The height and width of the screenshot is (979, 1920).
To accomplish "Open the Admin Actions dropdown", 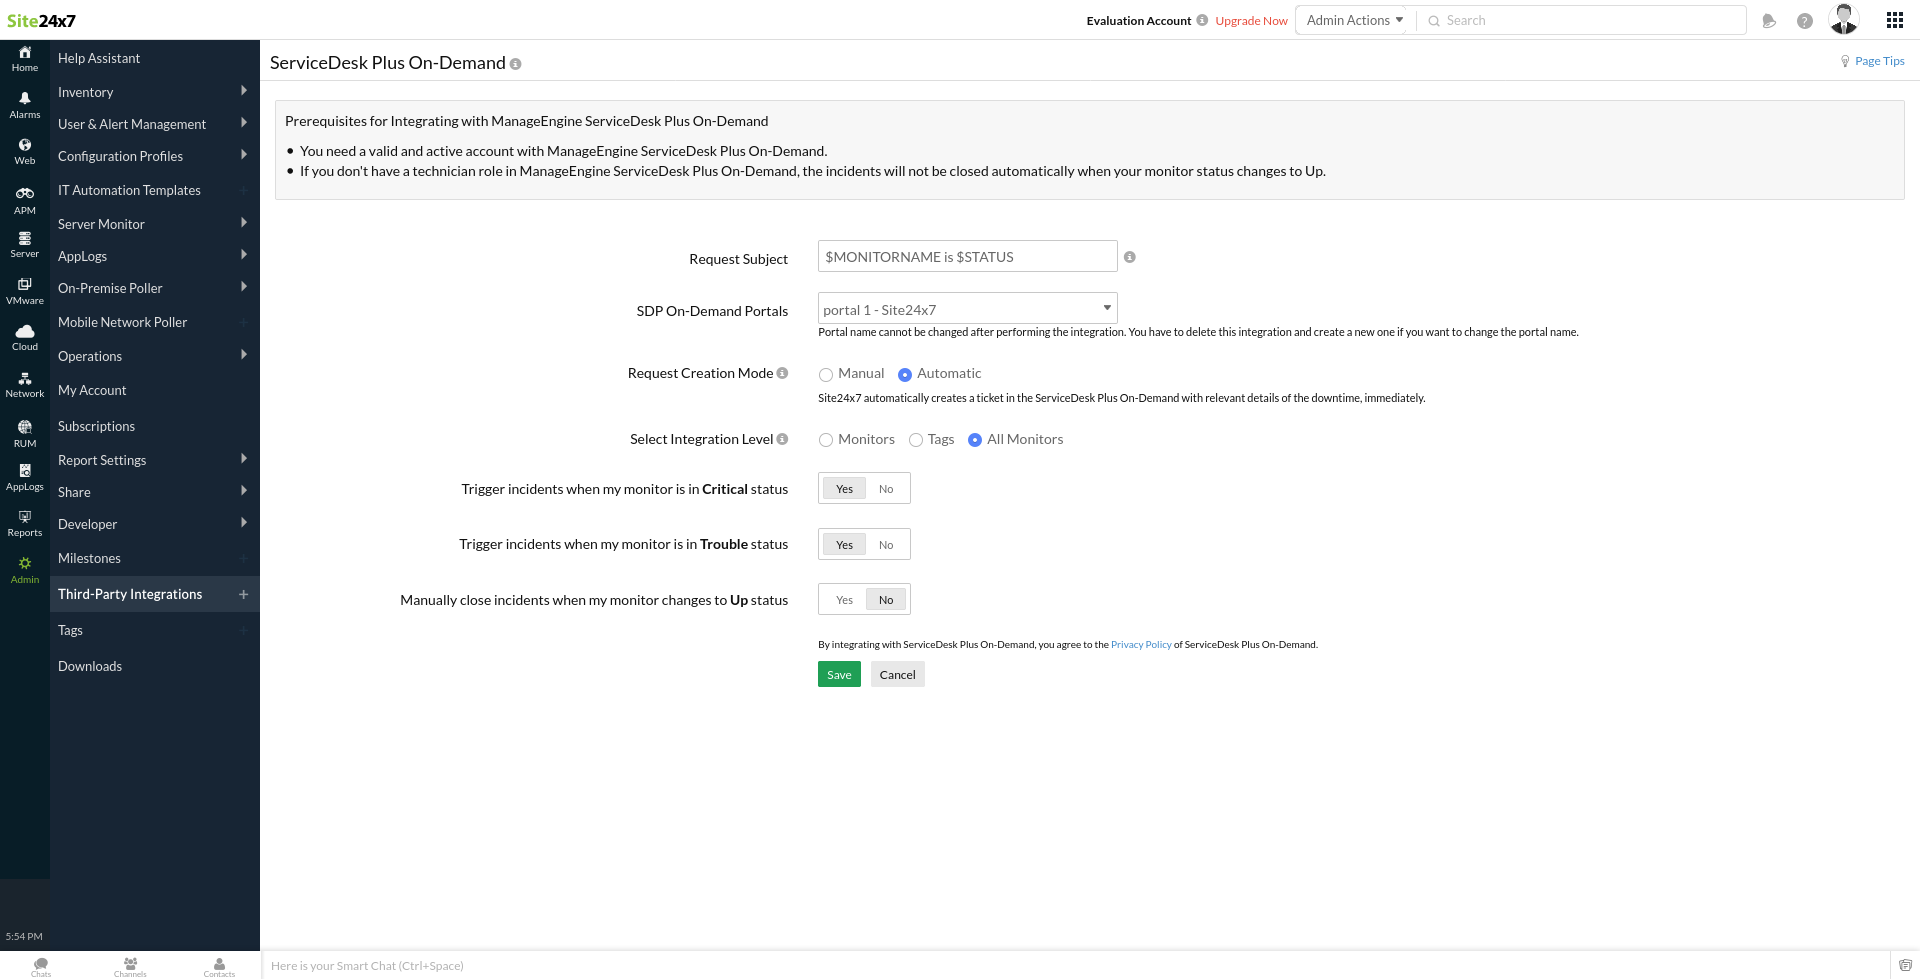I will pyautogui.click(x=1354, y=20).
